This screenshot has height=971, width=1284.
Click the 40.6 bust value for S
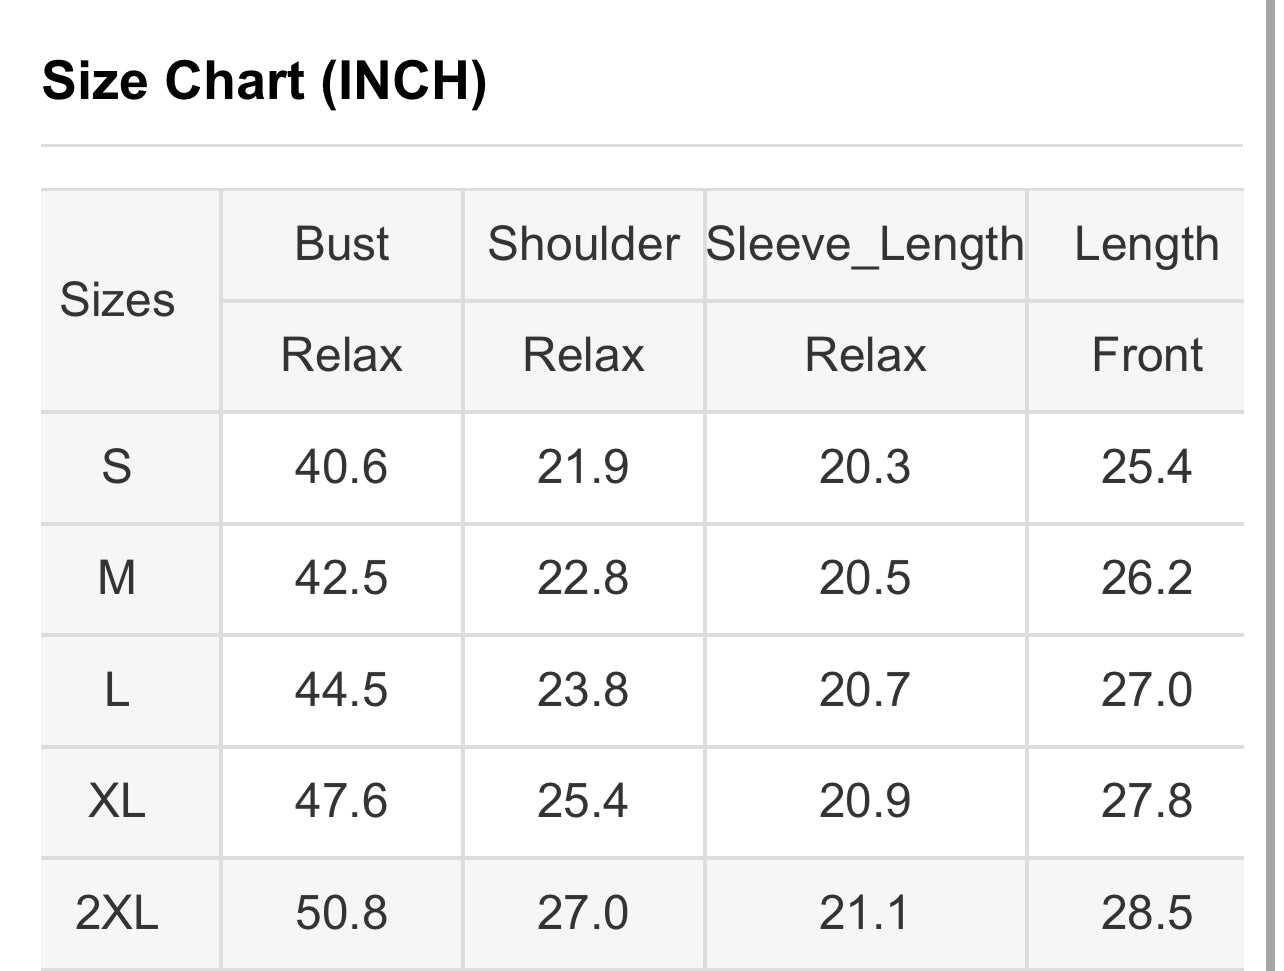pyautogui.click(x=341, y=467)
